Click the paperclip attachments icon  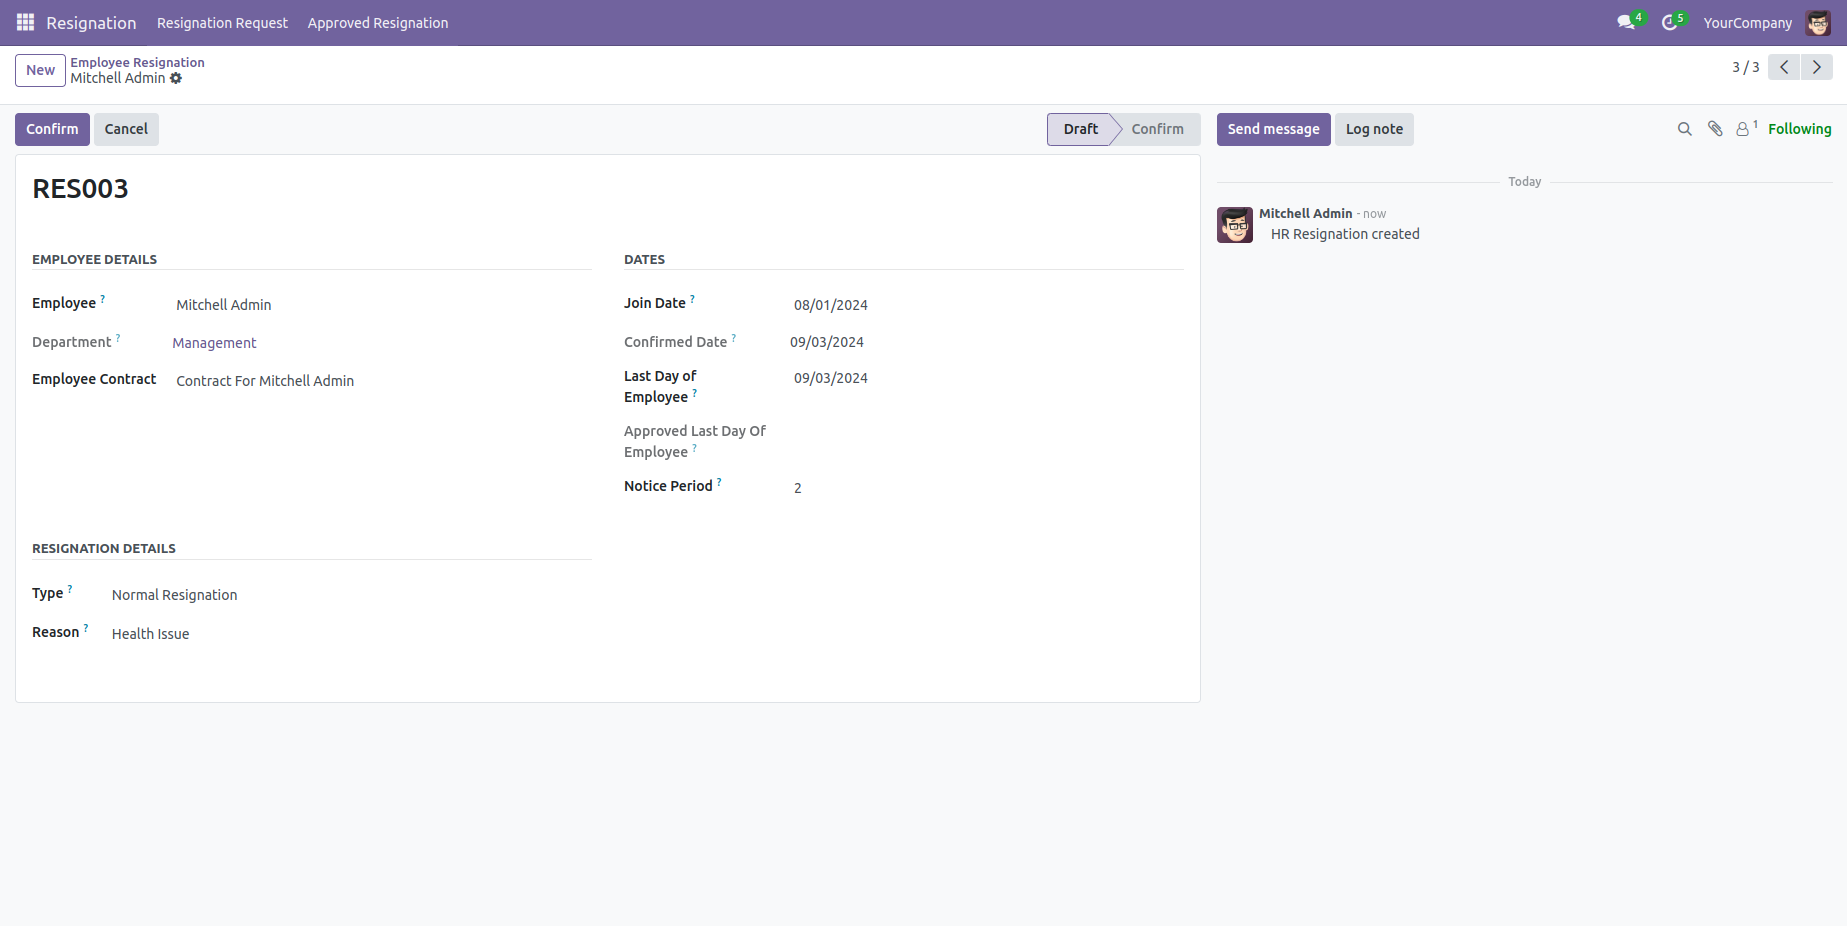[1715, 129]
